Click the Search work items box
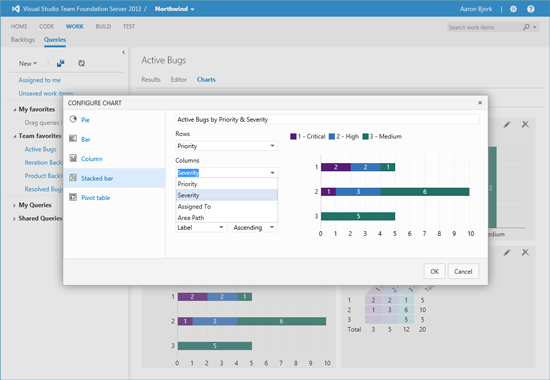This screenshot has width=550, height=380. (484, 27)
